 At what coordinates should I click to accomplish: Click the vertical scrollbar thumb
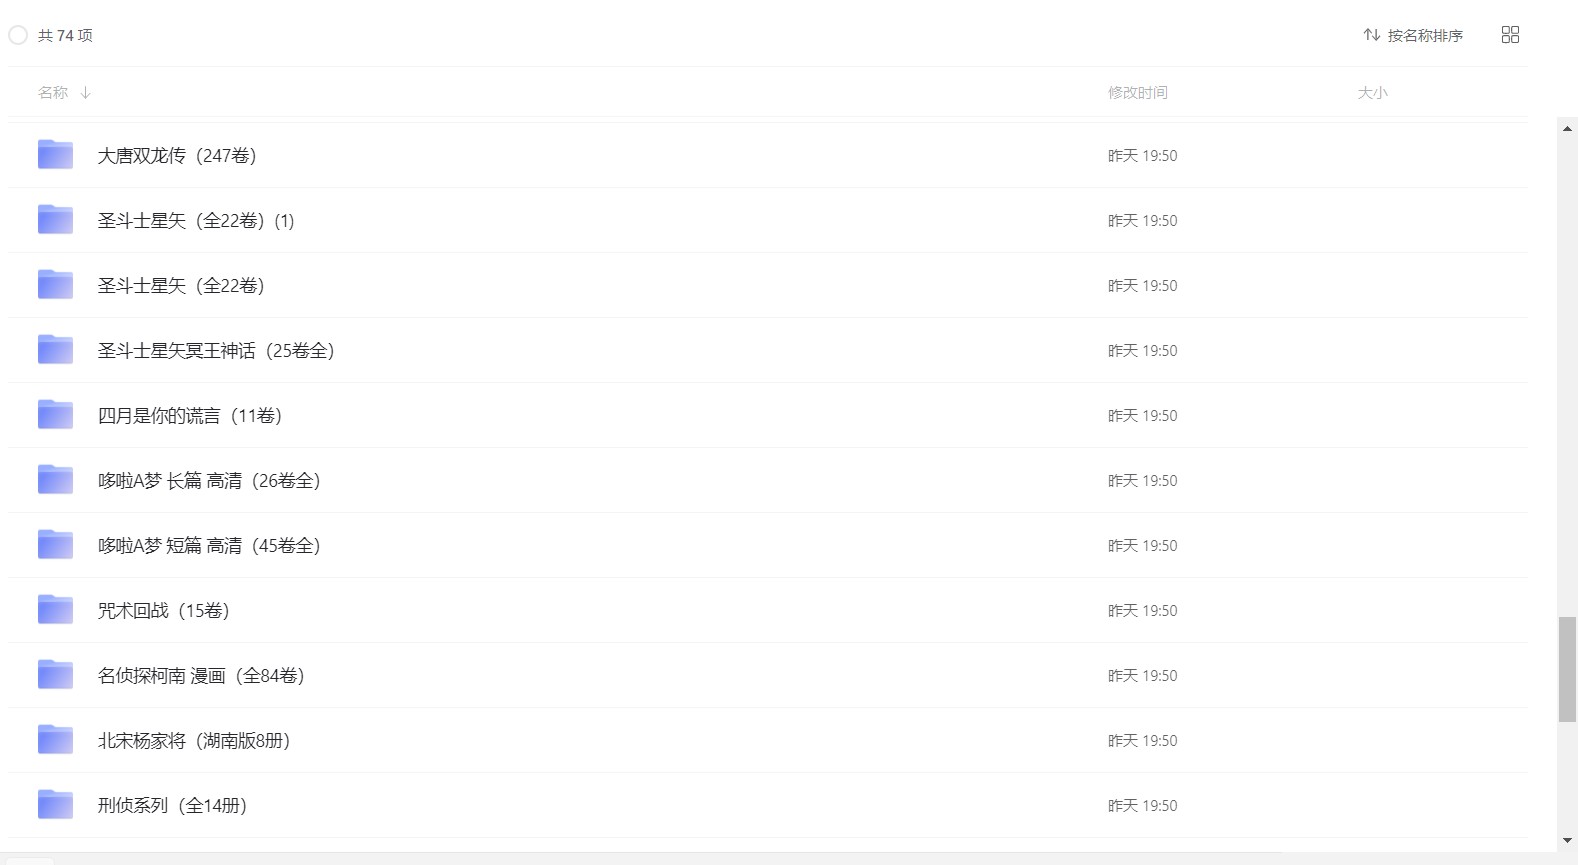[1567, 669]
